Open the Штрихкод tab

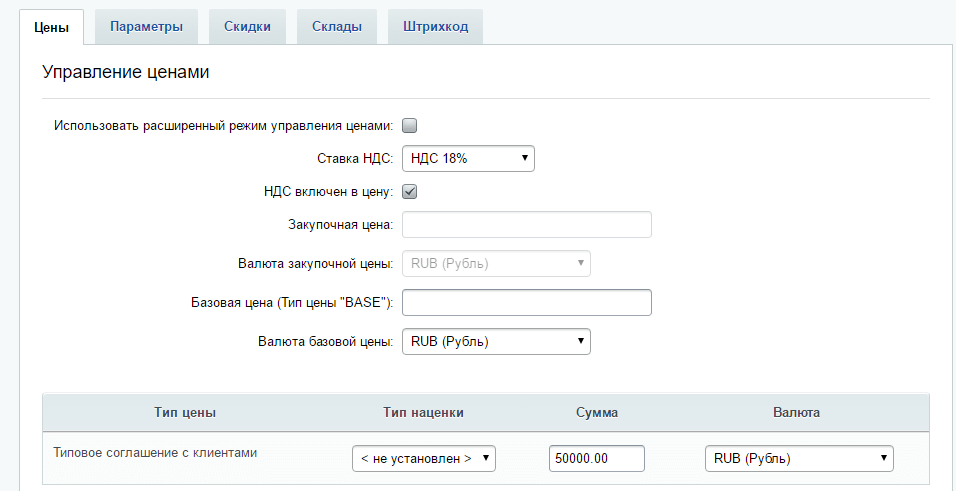coord(435,27)
